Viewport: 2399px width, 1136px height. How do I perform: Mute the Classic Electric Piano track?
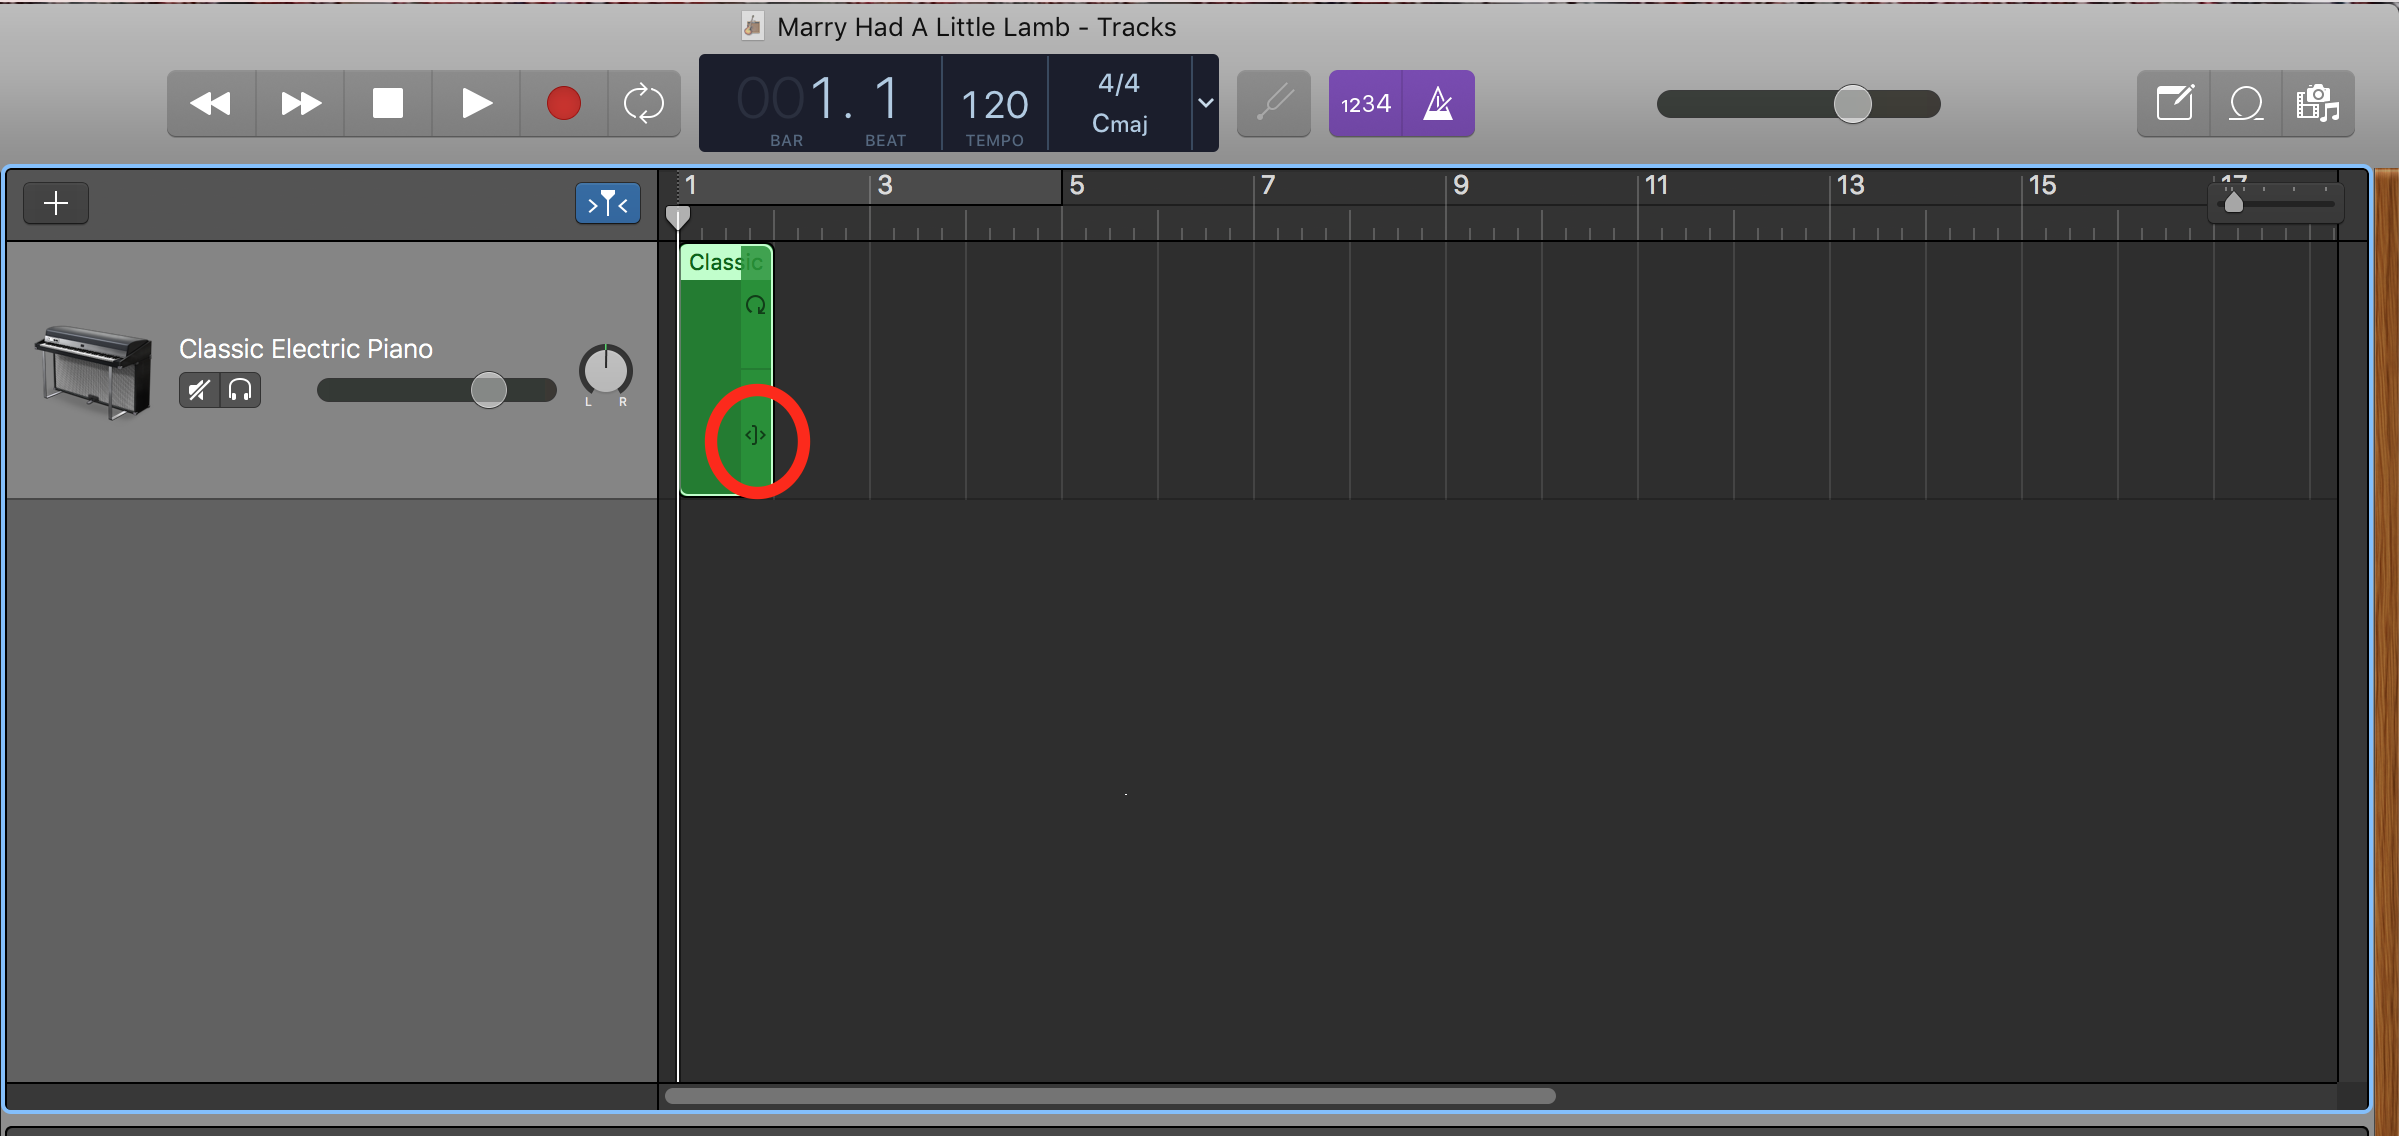198,390
